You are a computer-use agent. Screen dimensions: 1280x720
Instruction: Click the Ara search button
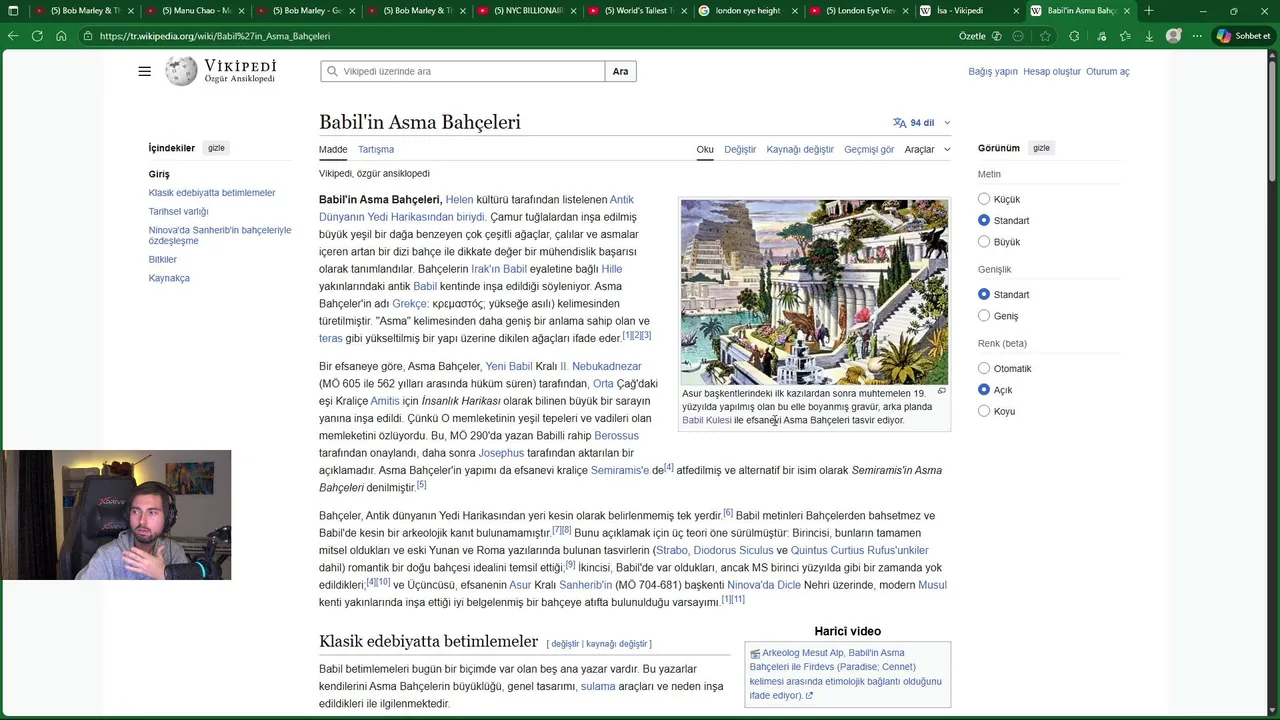coord(621,72)
